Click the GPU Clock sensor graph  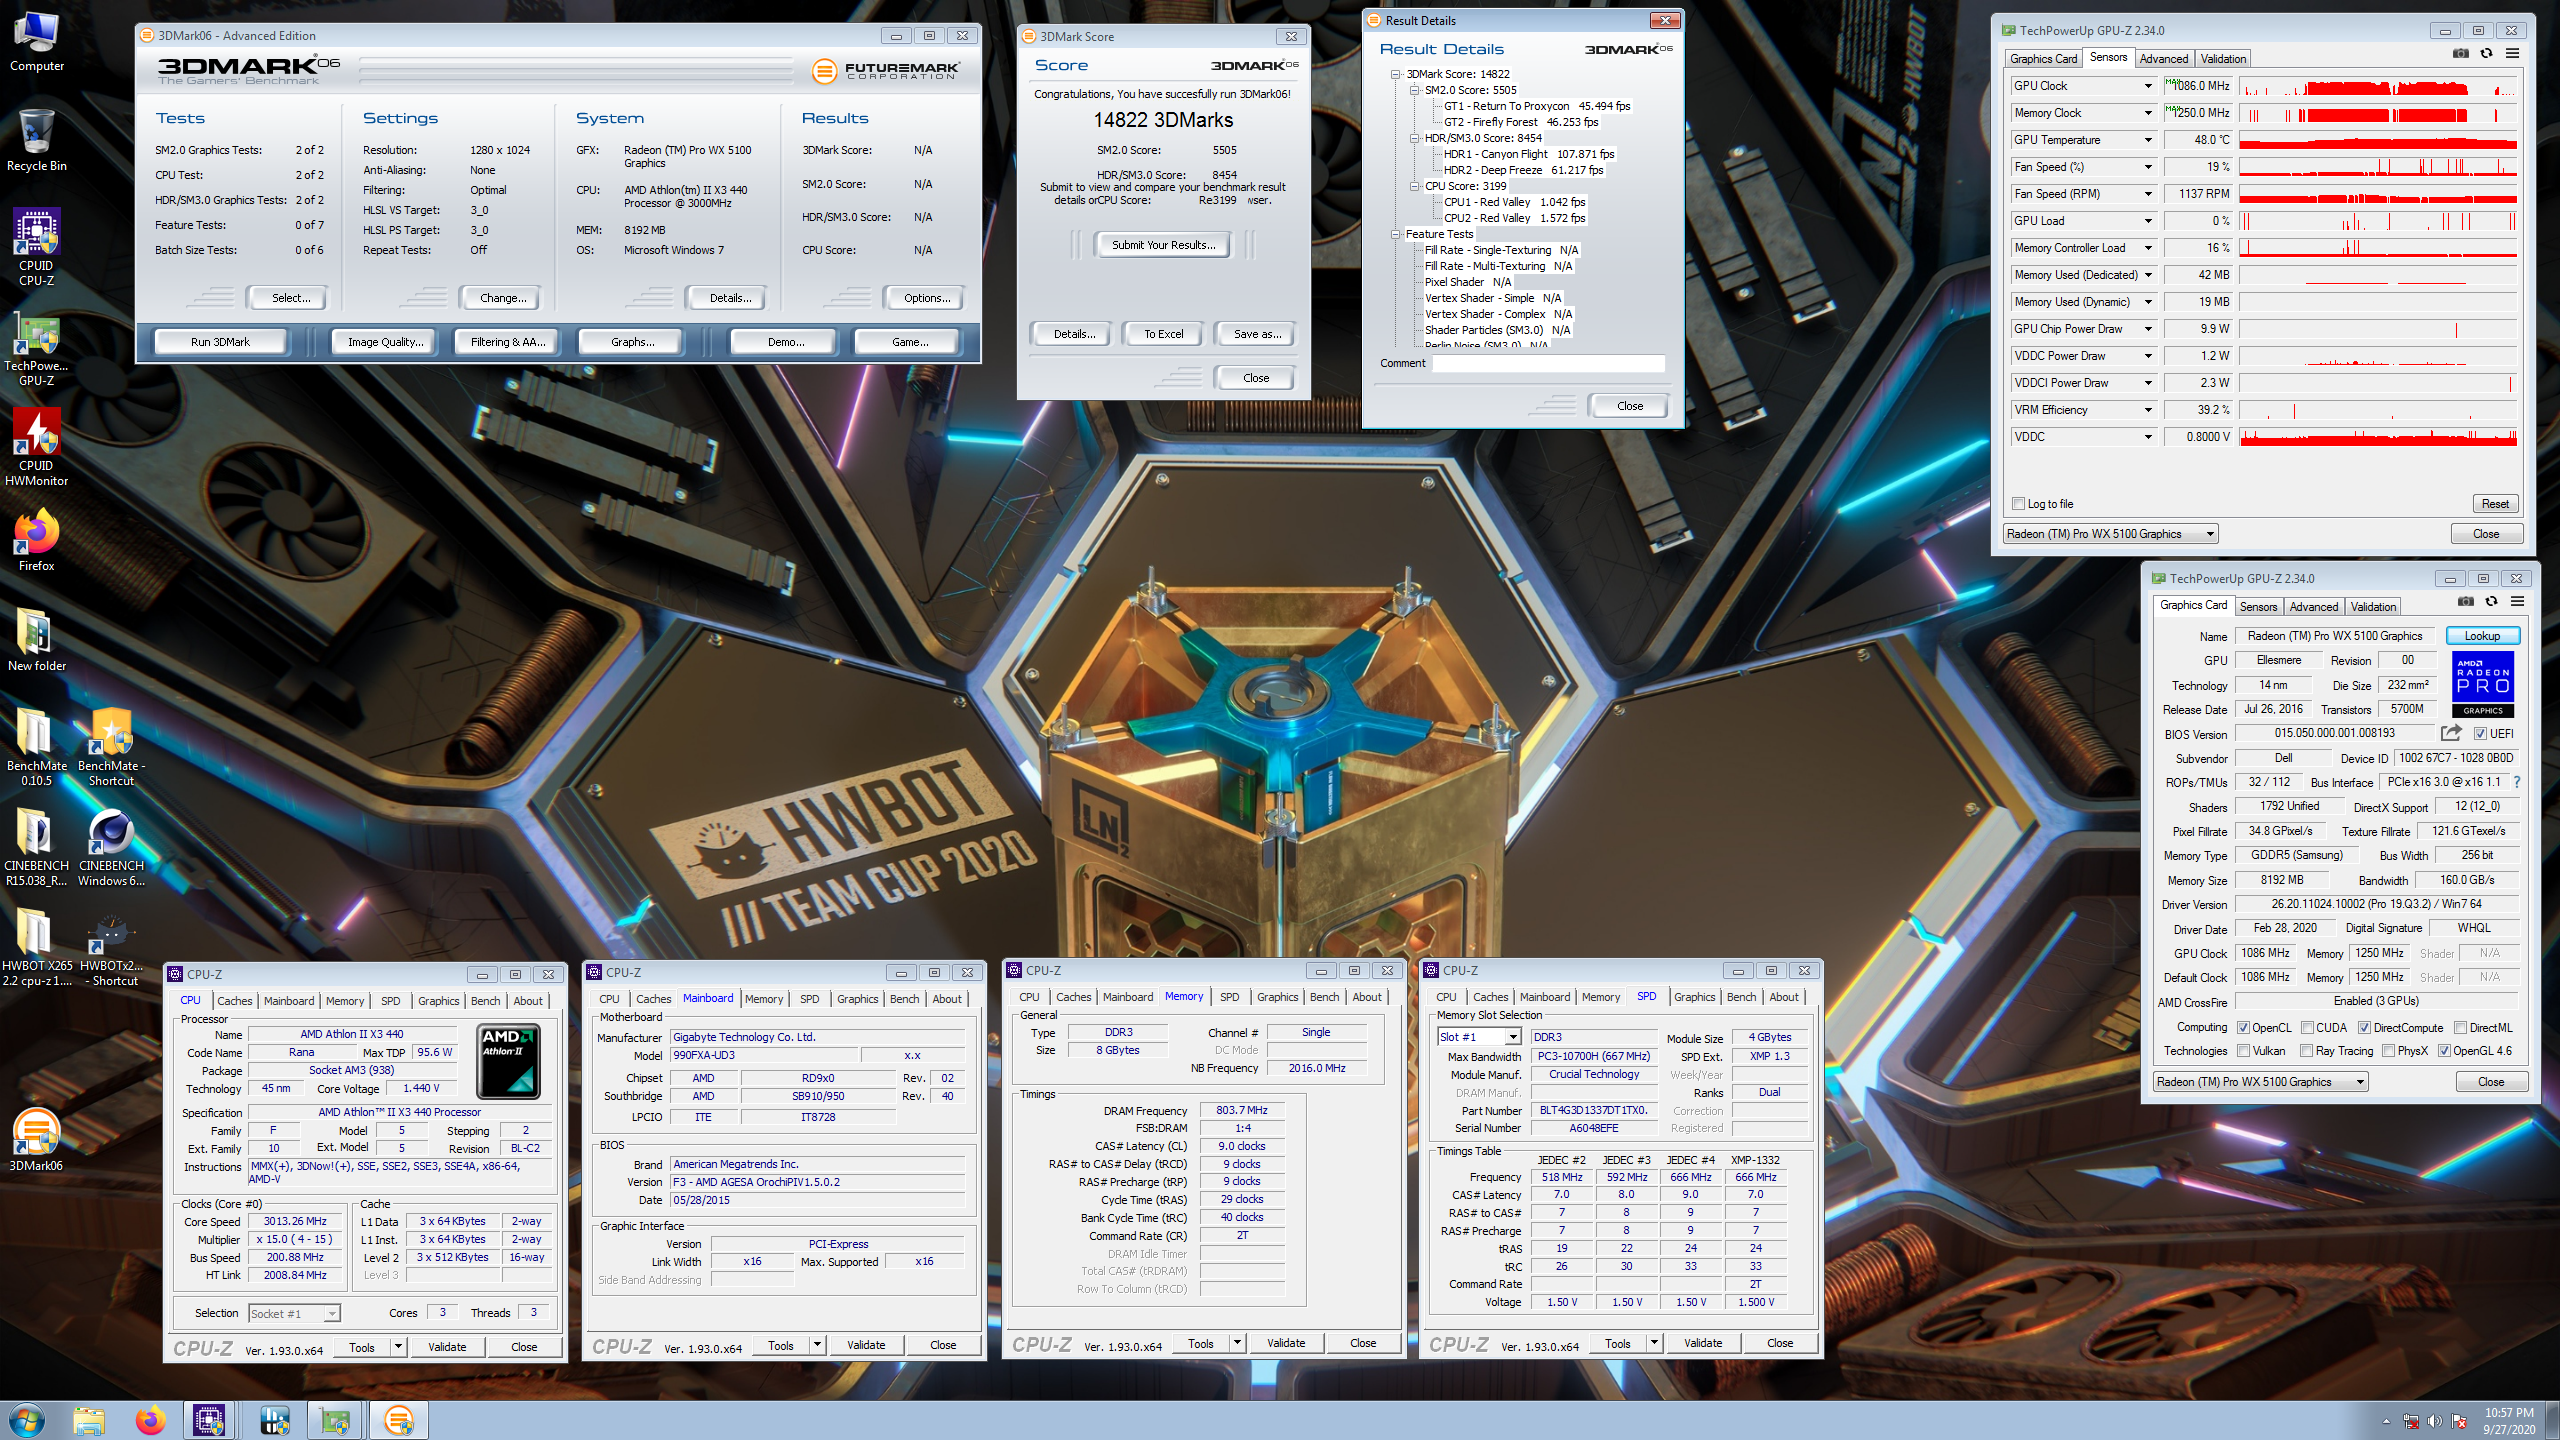click(x=2378, y=86)
